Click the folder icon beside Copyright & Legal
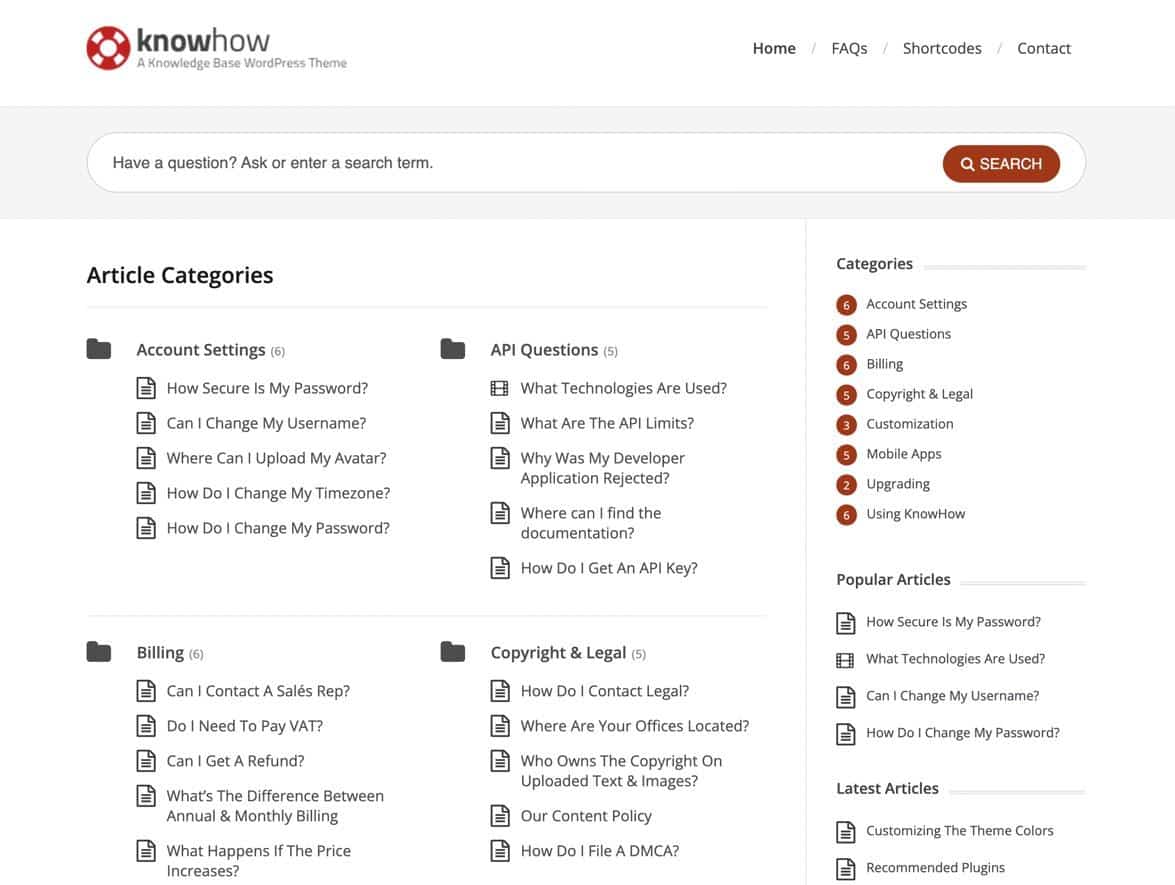The width and height of the screenshot is (1175, 885). tap(451, 650)
